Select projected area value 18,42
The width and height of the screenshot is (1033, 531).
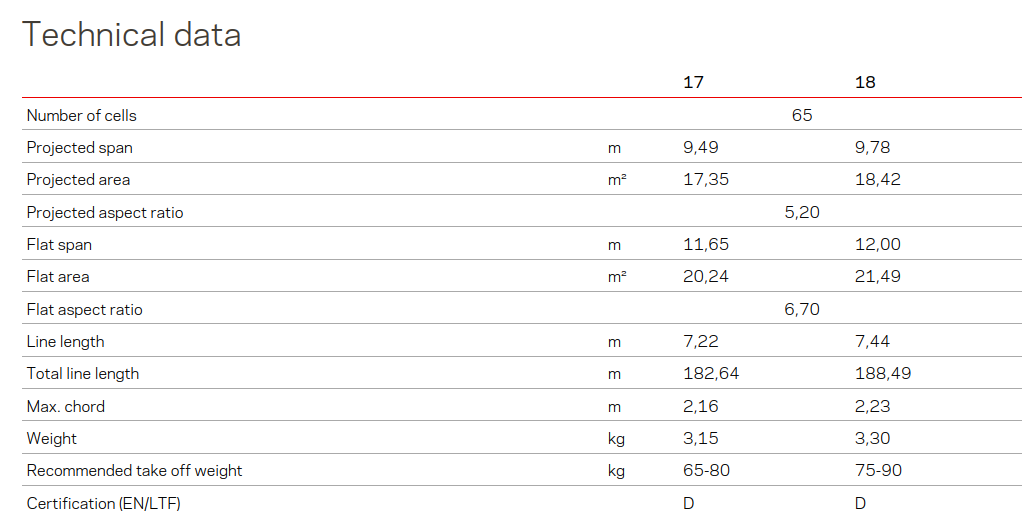click(877, 180)
